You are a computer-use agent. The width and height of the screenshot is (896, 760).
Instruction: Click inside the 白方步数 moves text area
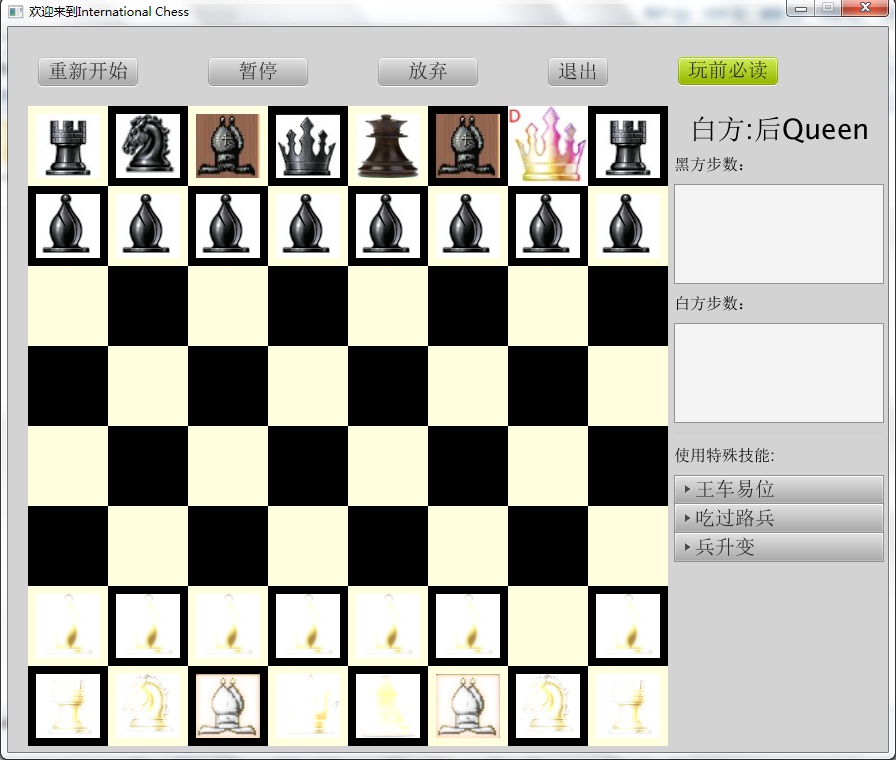click(779, 370)
